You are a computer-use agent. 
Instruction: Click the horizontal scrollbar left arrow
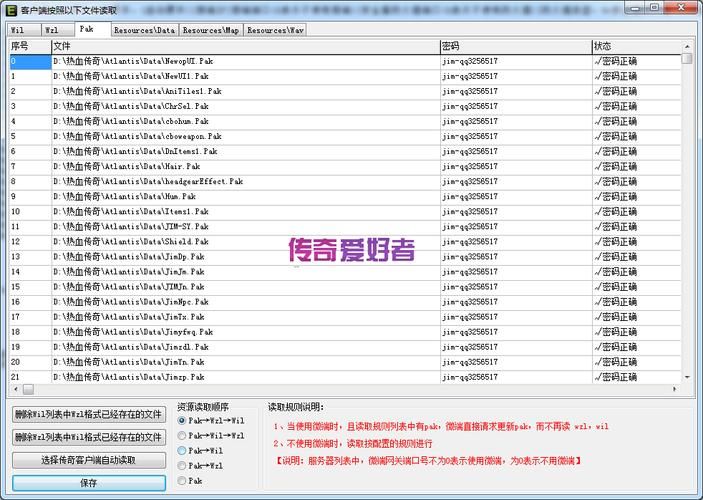(16, 389)
